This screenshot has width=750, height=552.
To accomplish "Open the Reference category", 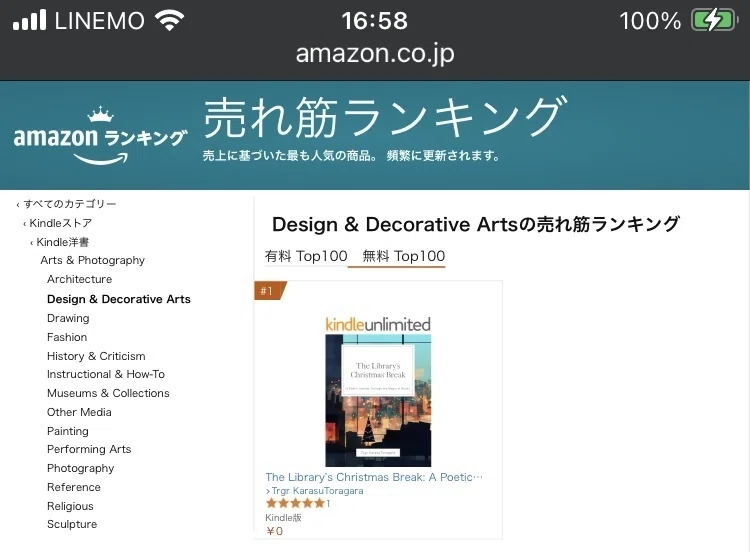I will point(74,487).
